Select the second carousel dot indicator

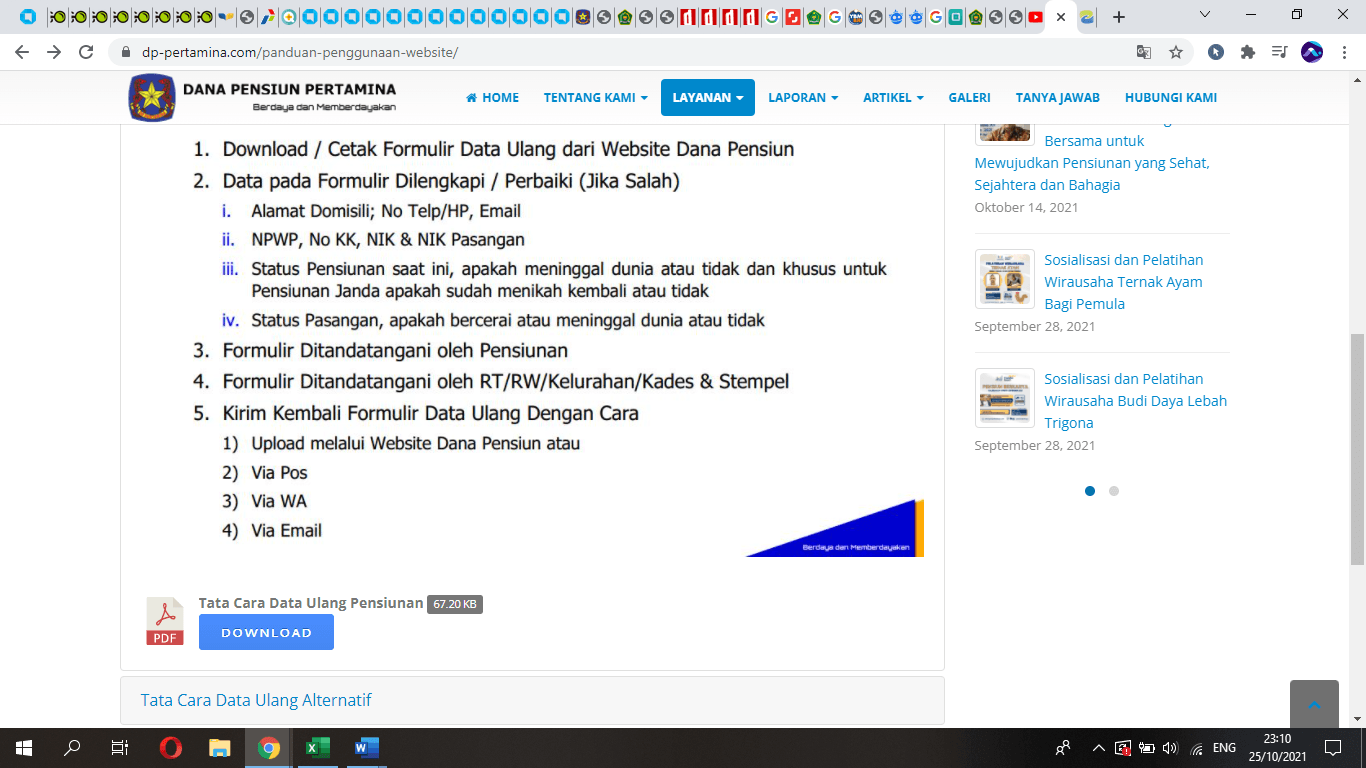[1114, 491]
